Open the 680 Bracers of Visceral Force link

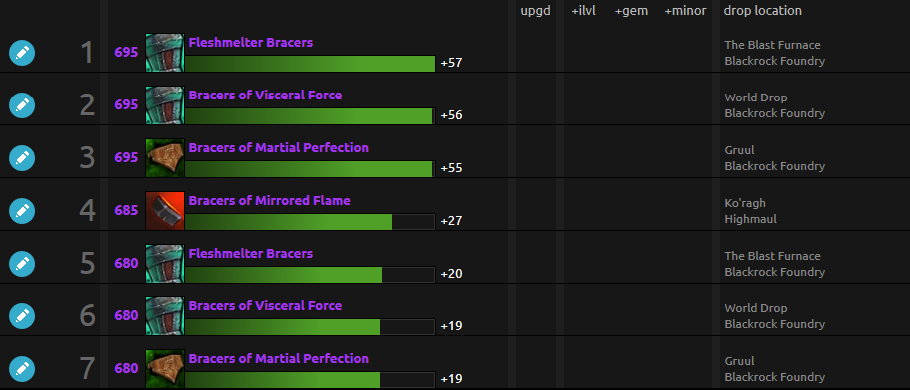pyautogui.click(x=265, y=305)
